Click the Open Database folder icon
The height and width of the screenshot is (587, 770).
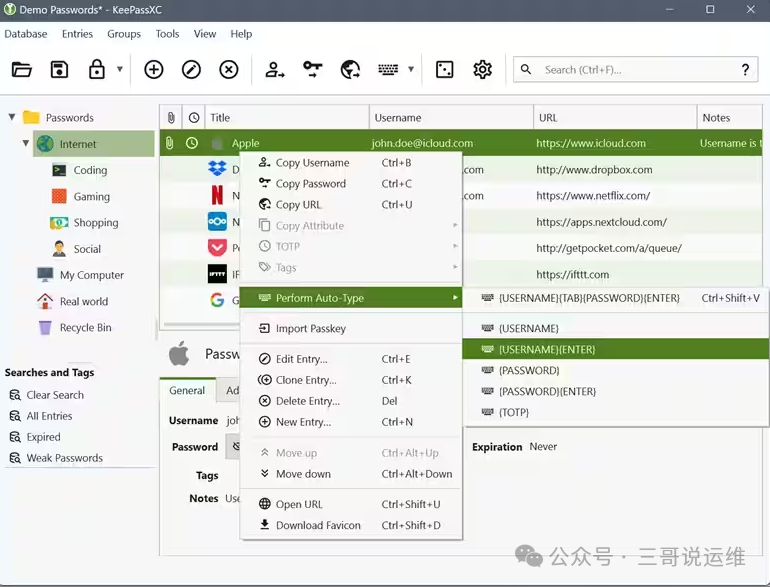tap(22, 69)
